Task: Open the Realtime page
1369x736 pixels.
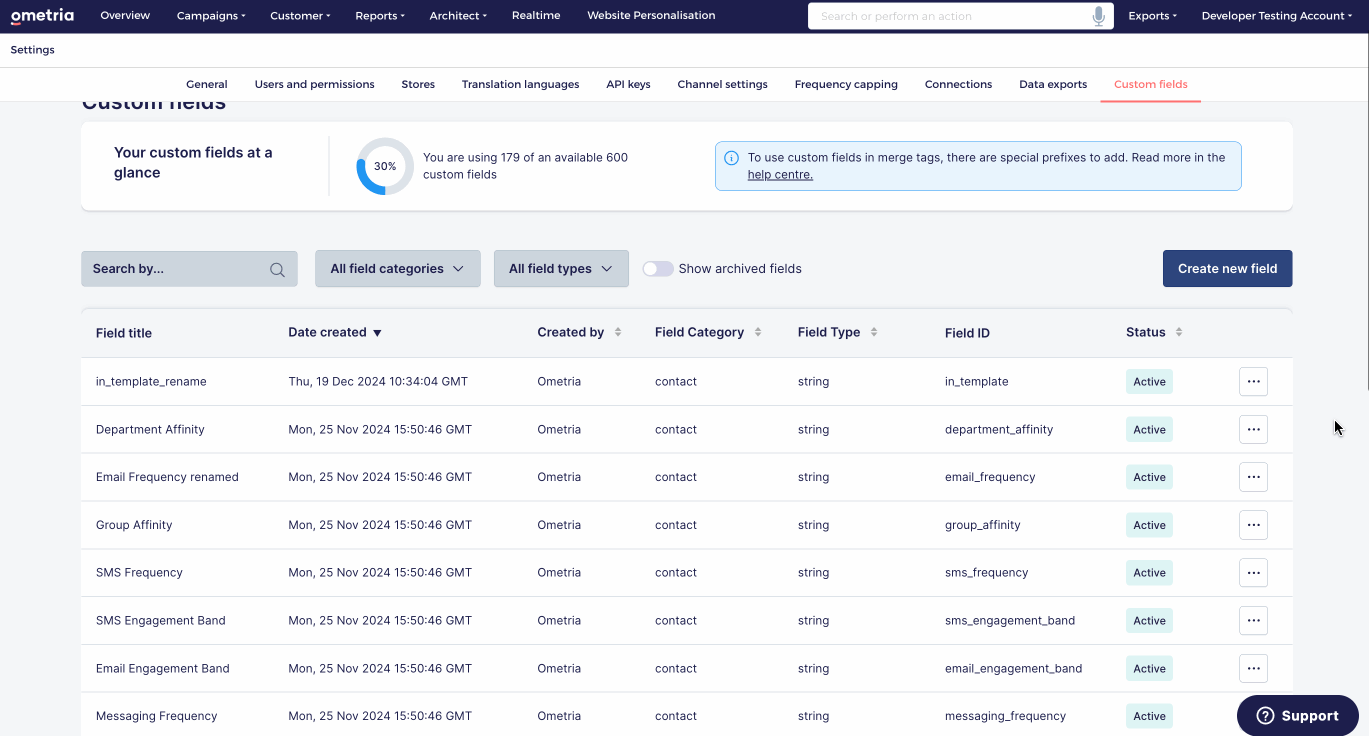Action: click(x=536, y=16)
